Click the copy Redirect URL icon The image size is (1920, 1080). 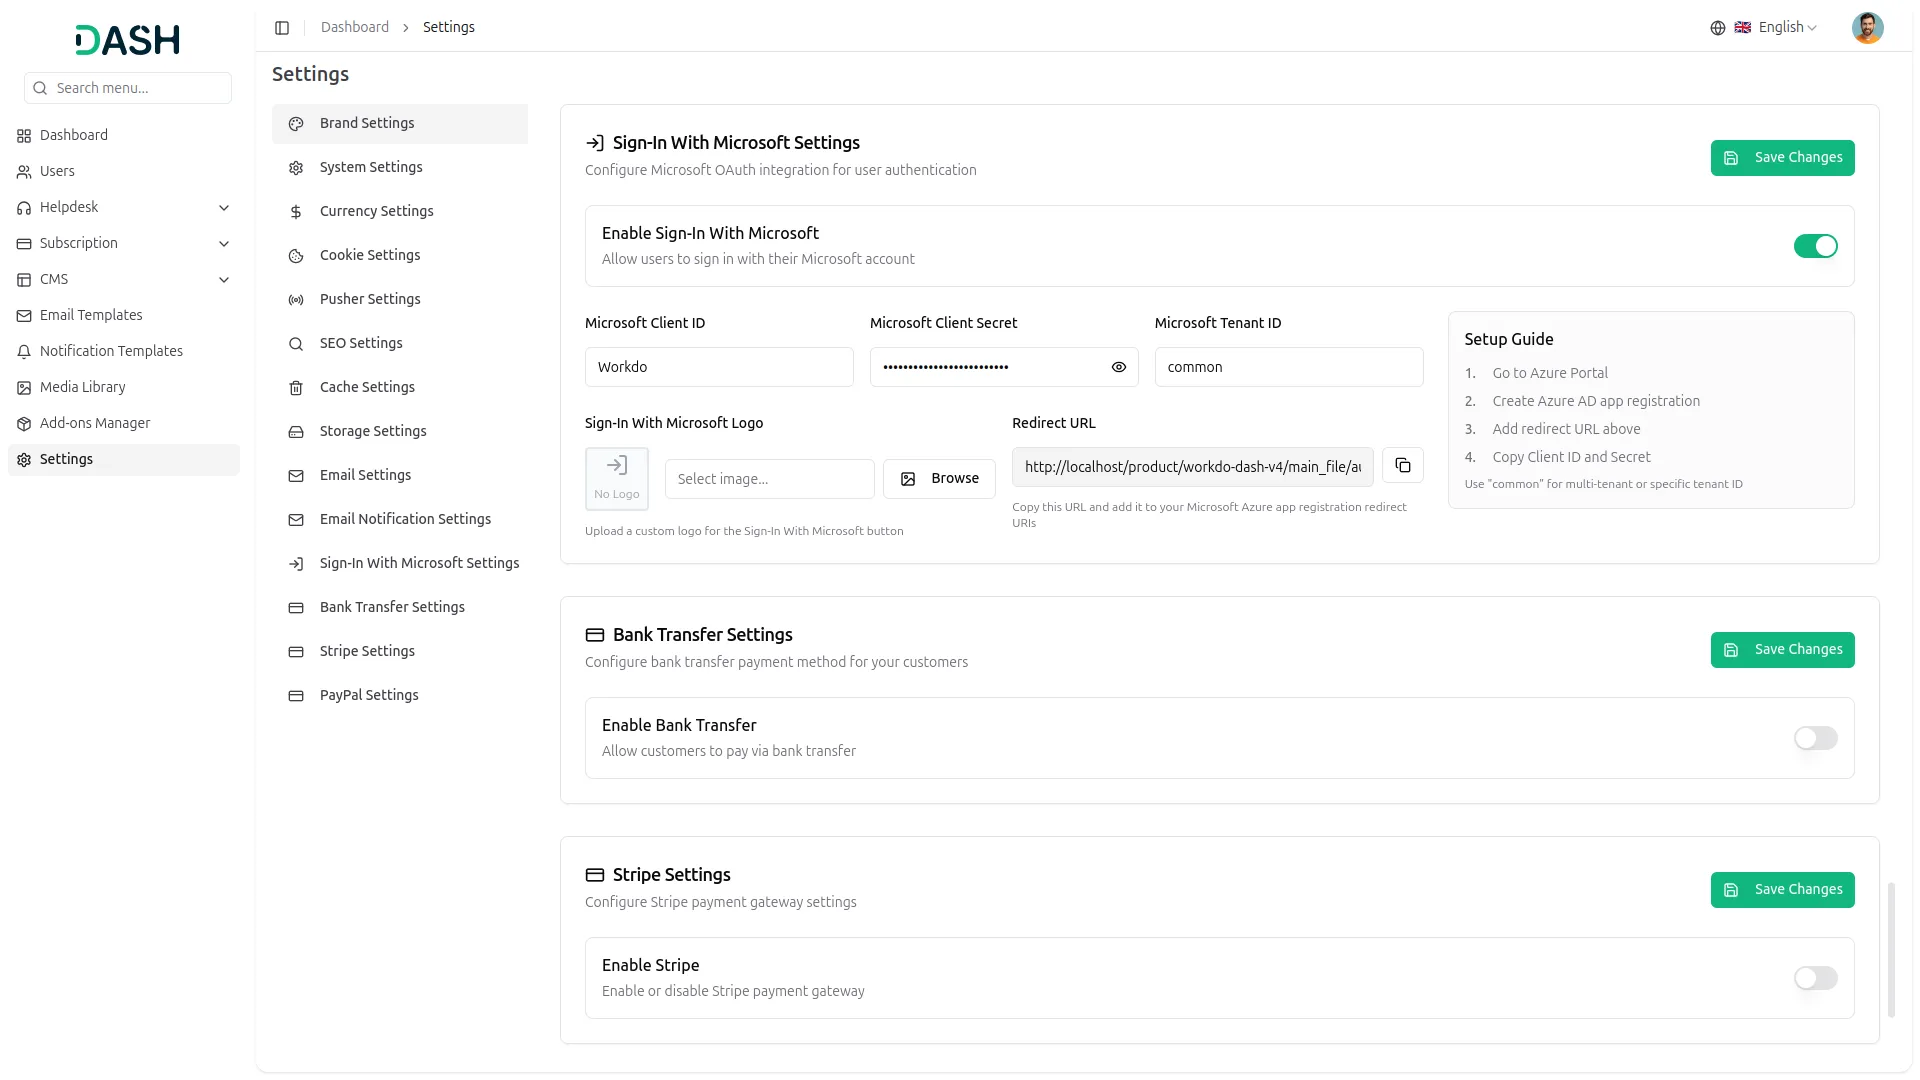(x=1402, y=466)
